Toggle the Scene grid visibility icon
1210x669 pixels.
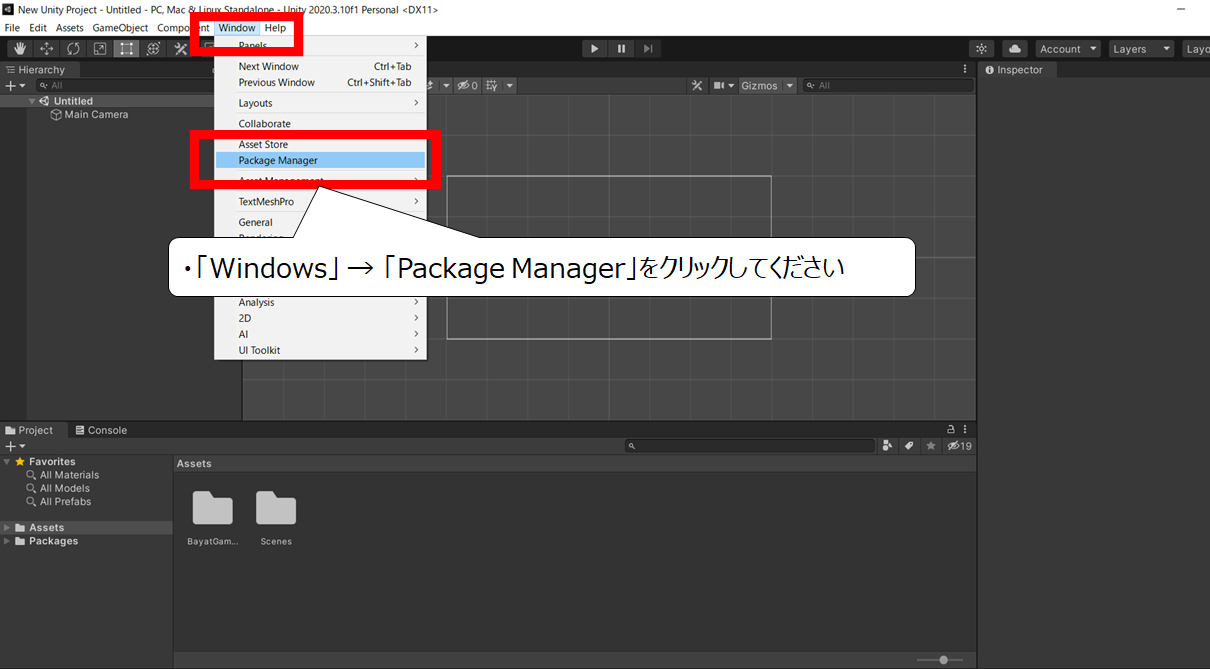coord(492,86)
